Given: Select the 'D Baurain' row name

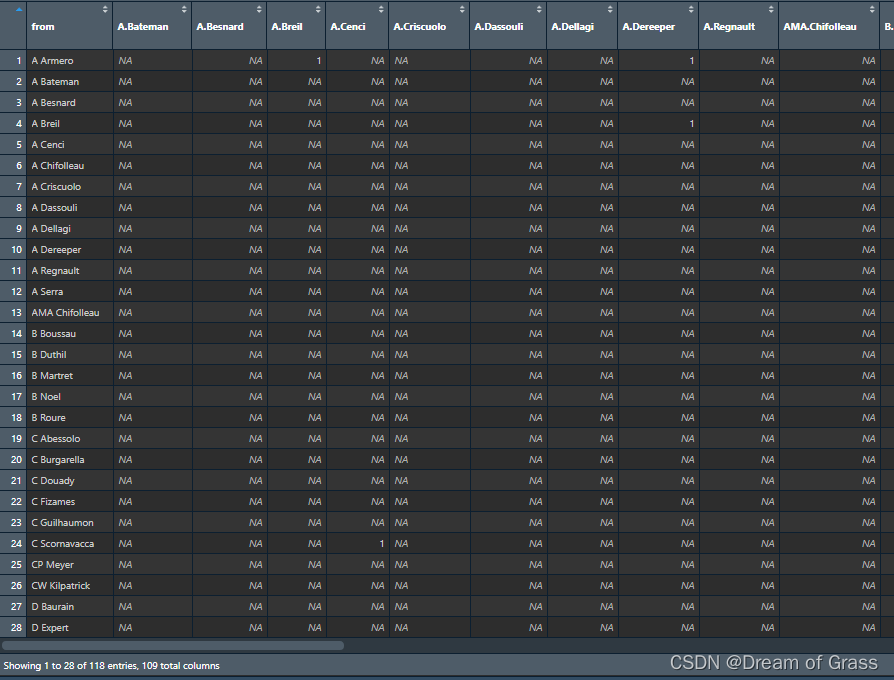Looking at the screenshot, I should 52,607.
